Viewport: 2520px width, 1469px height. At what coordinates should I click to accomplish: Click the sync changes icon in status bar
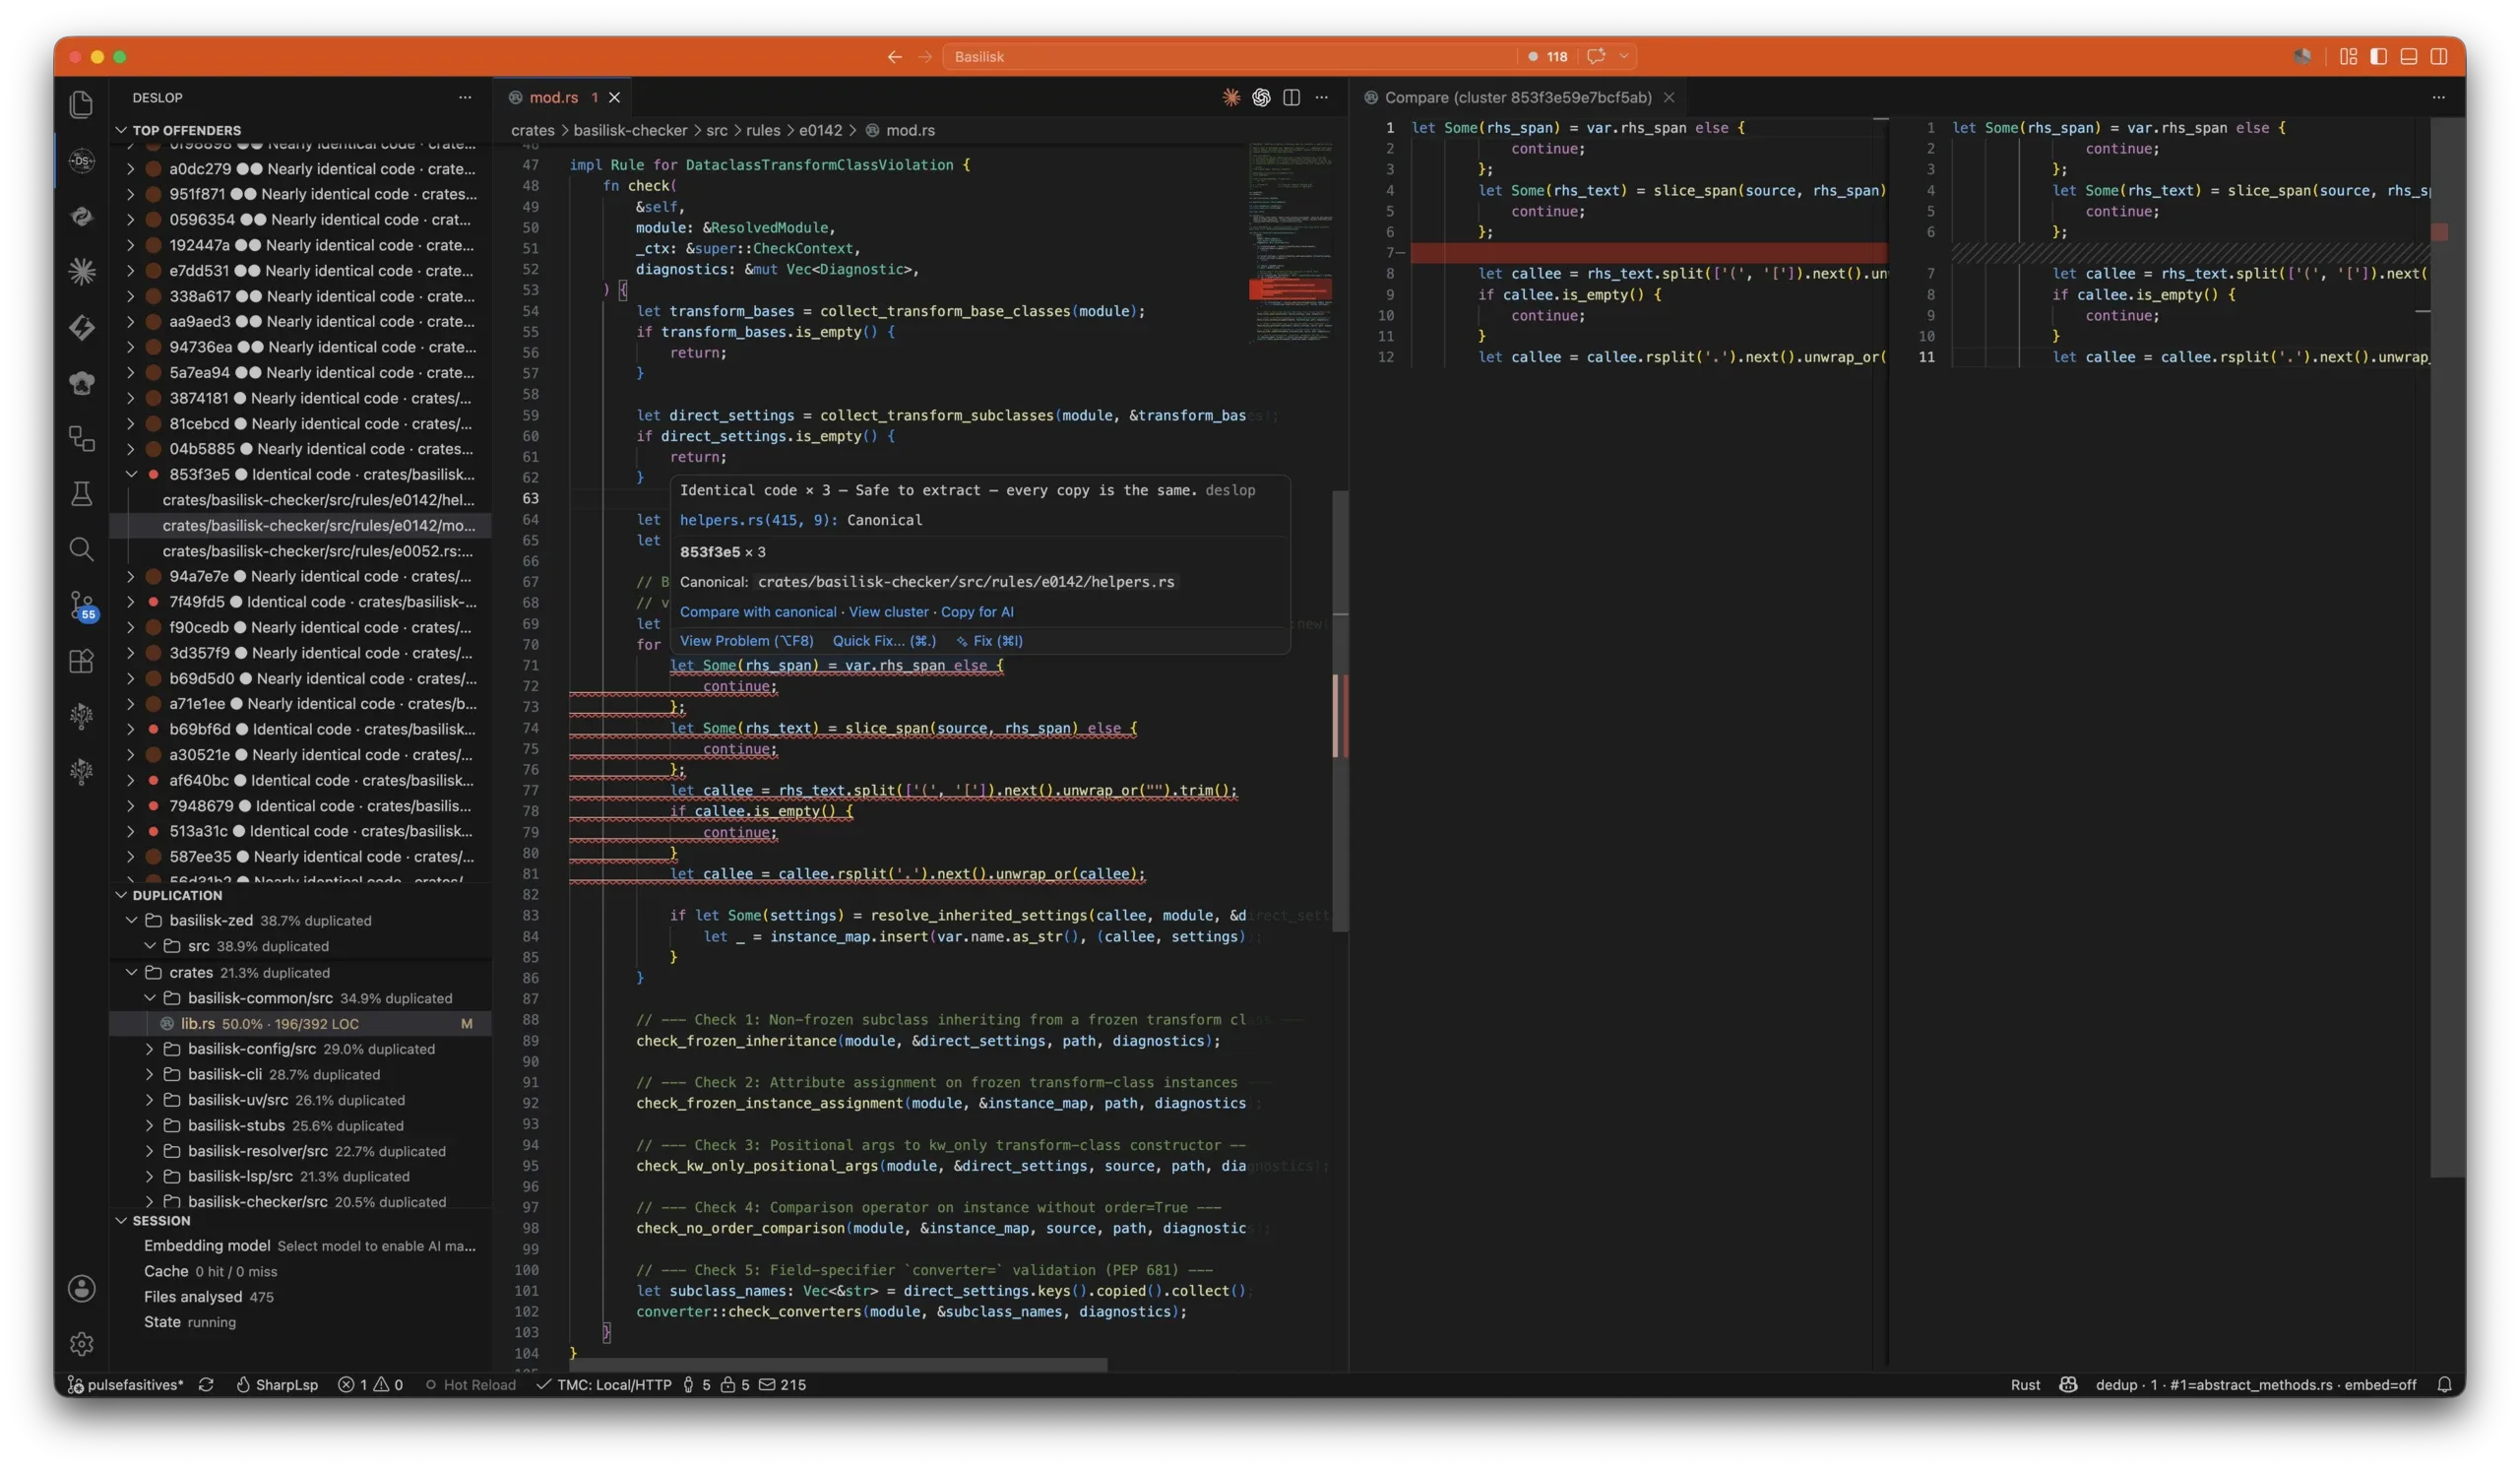click(x=206, y=1384)
